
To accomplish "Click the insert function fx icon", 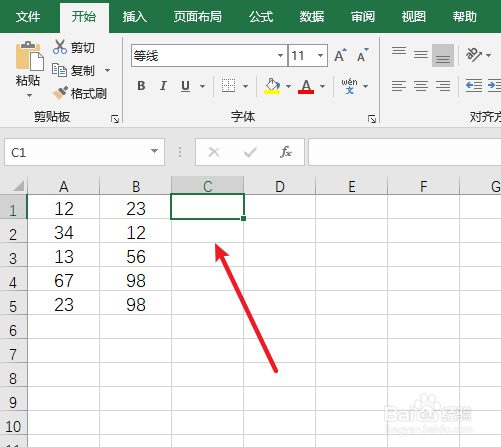I will (286, 152).
